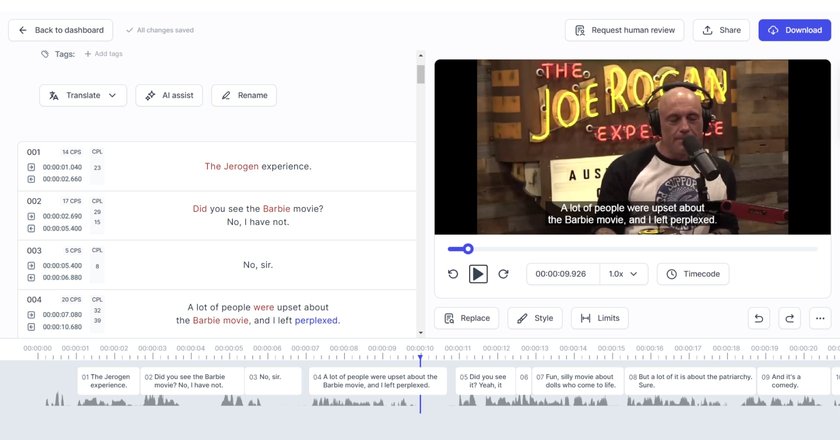Expand the Translate dropdown
Image resolution: width=840 pixels, height=440 pixels.
[83, 95]
